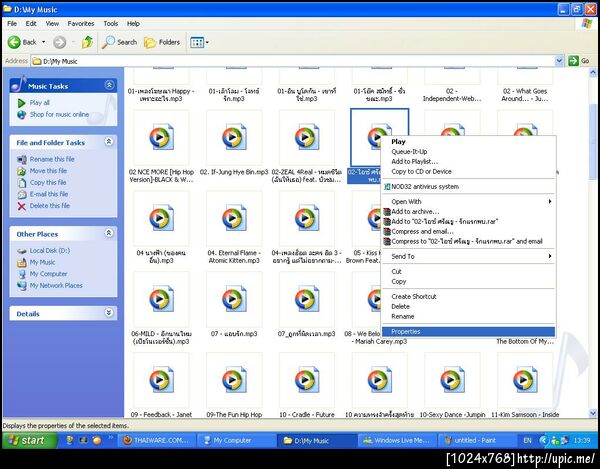The height and width of the screenshot is (469, 600).
Task: Select the 02. If-Jung Hye Bin.mp3 file icon
Action: (x=234, y=137)
